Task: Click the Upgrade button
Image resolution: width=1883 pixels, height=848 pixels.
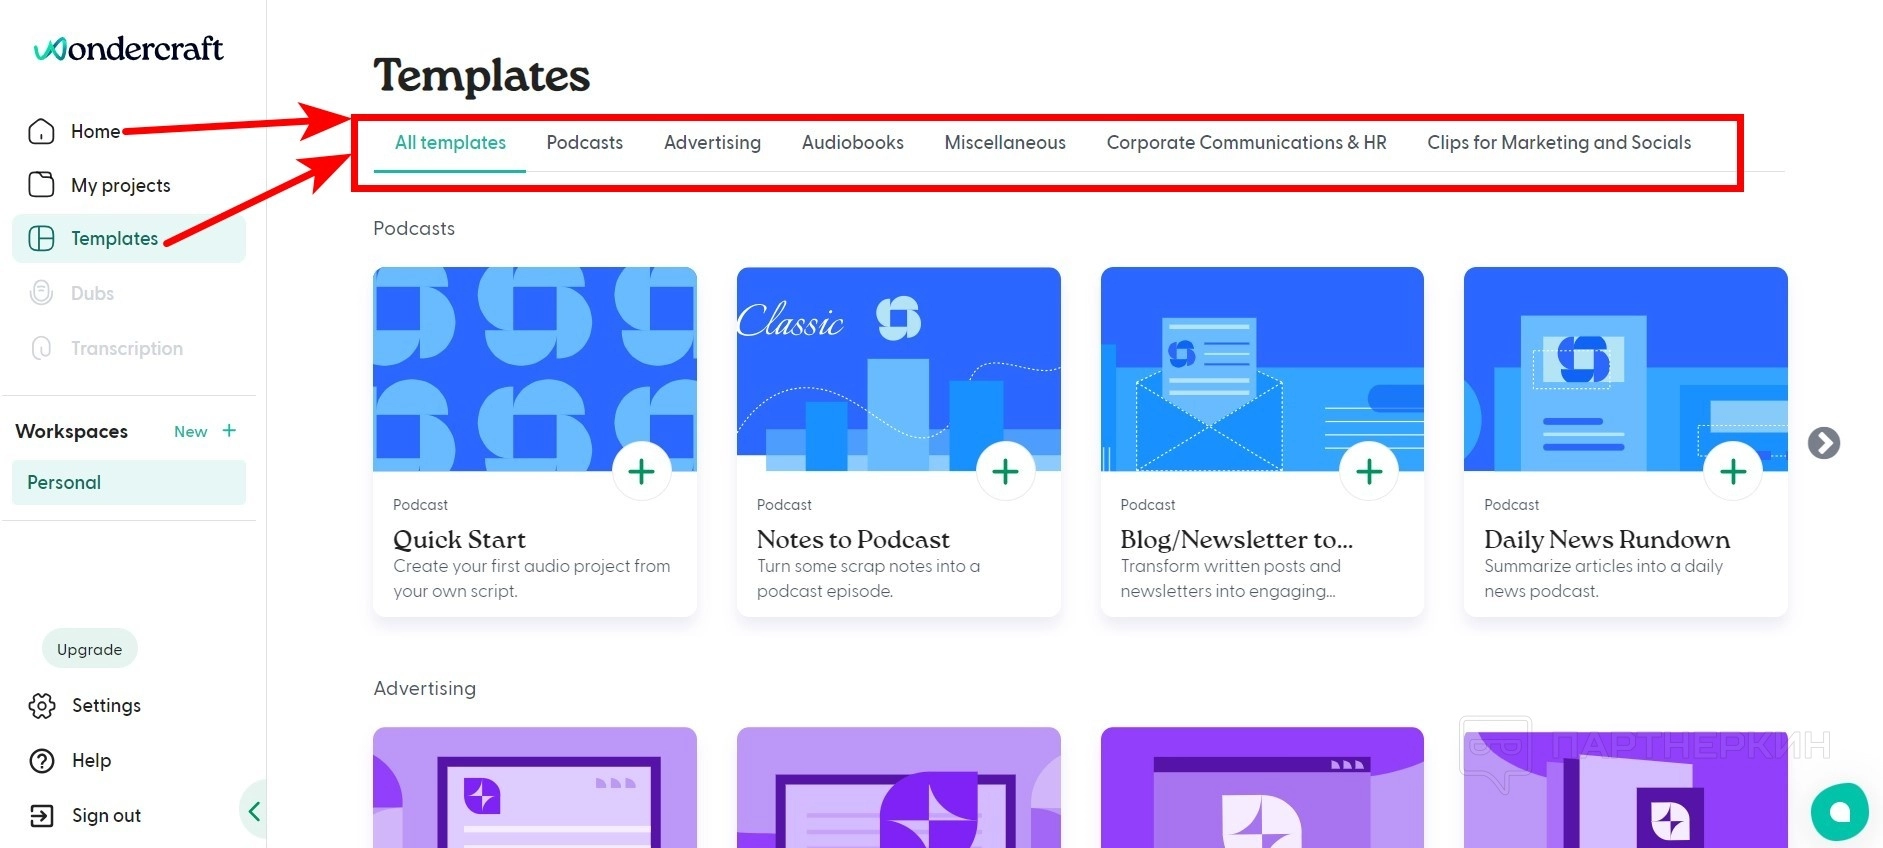Action: (90, 649)
